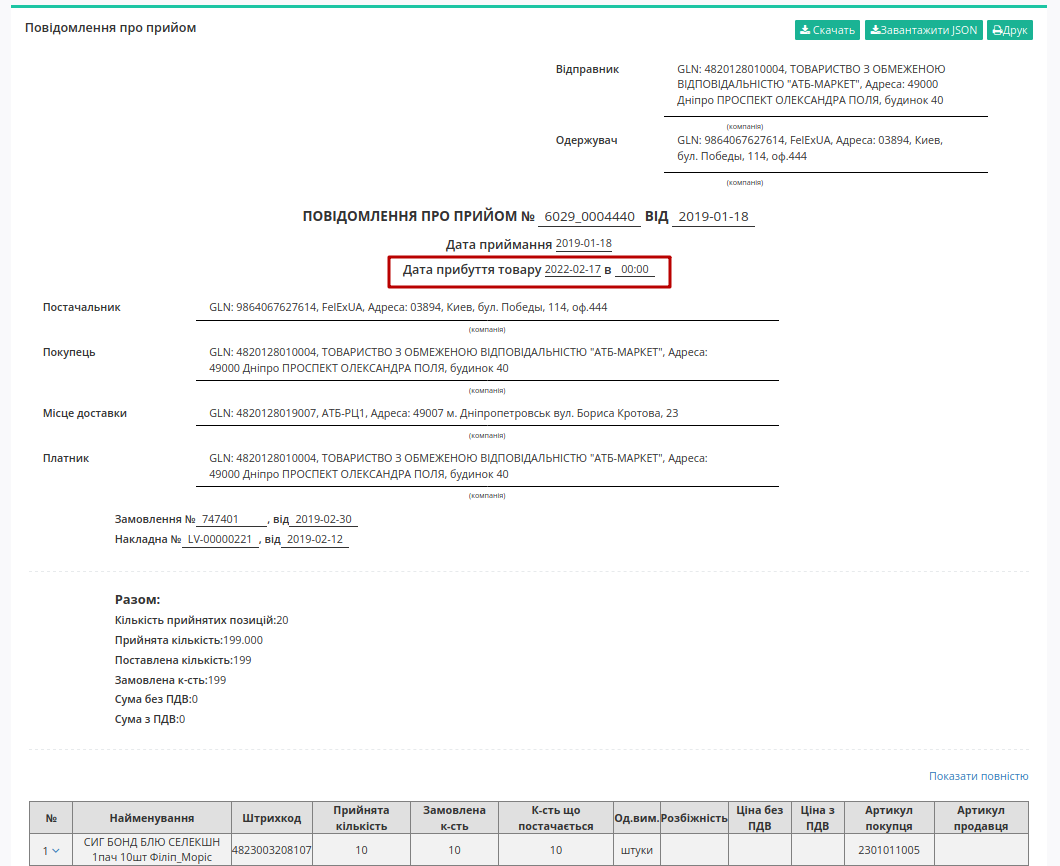Image resolution: width=1060 pixels, height=866 pixels.
Task: Click the Скачать download button
Action: [x=827, y=30]
